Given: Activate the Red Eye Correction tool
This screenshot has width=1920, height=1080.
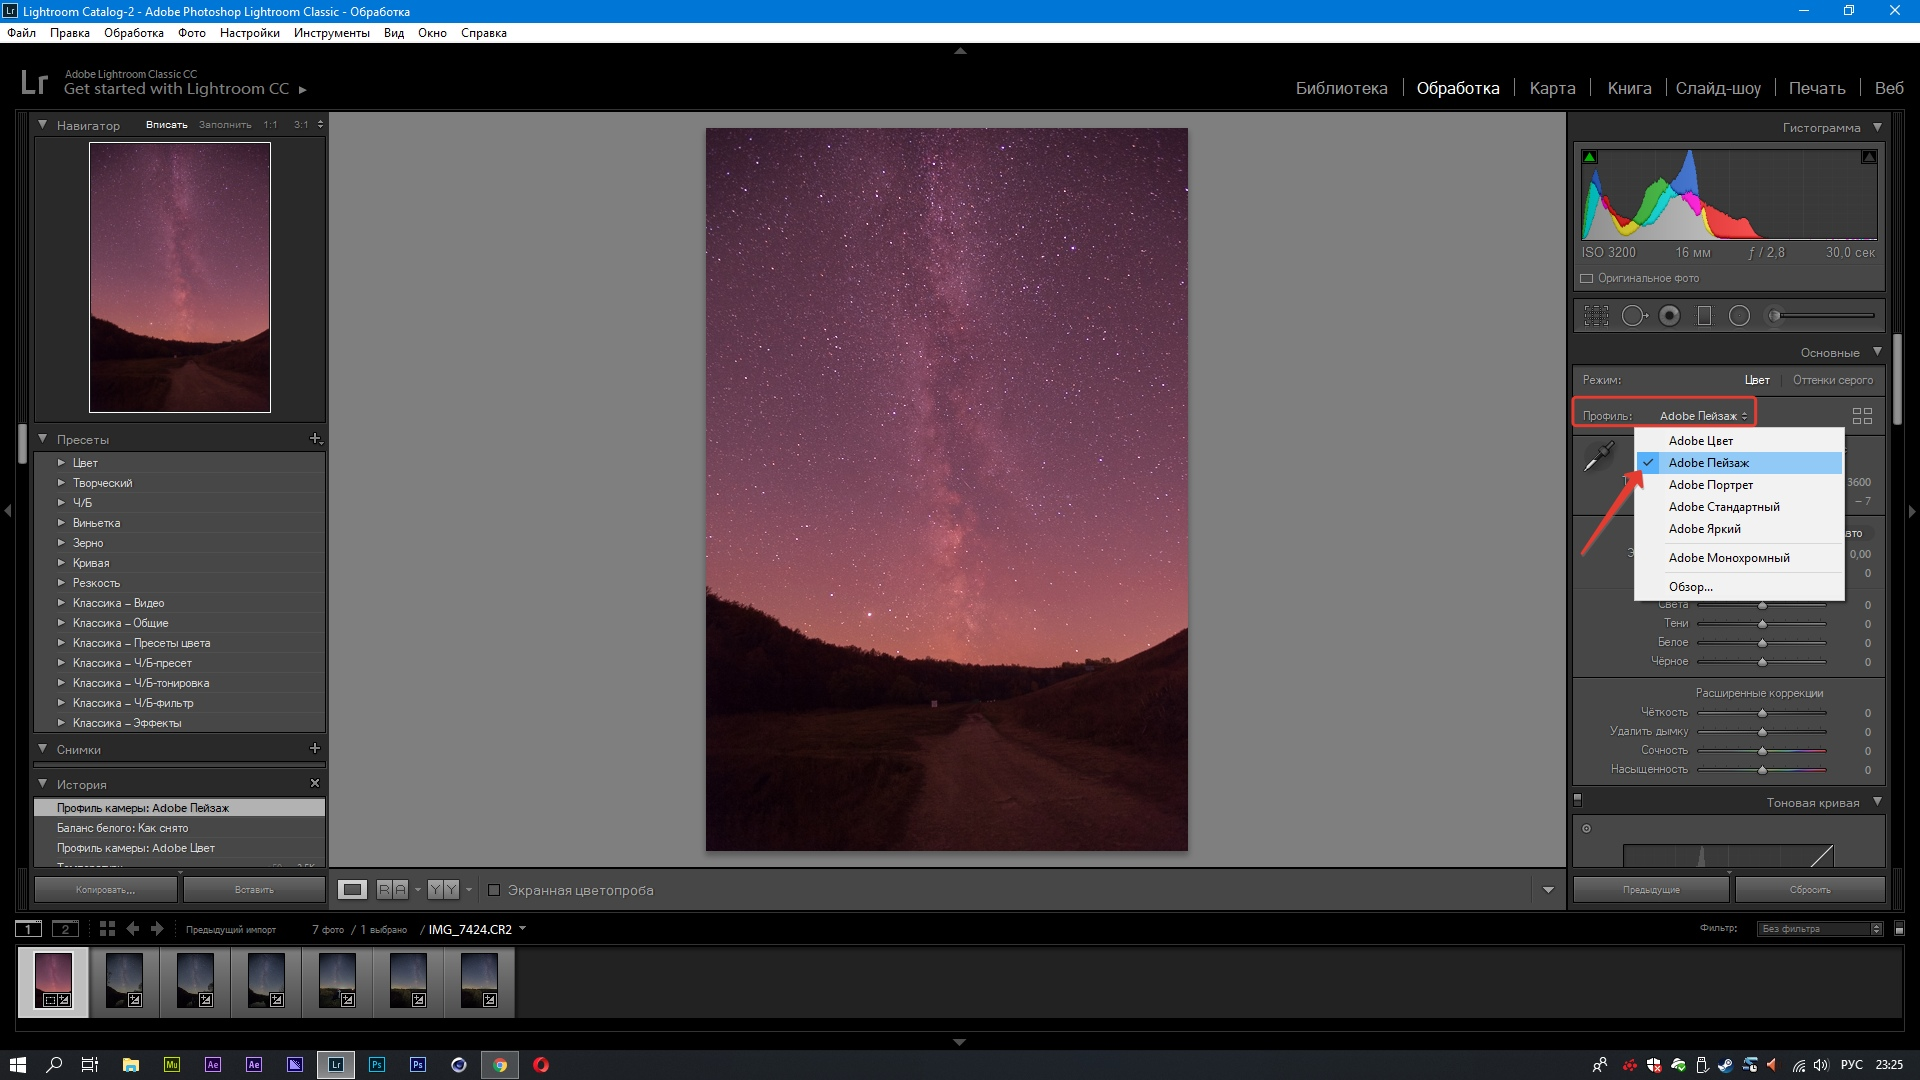Looking at the screenshot, I should coord(1669,316).
